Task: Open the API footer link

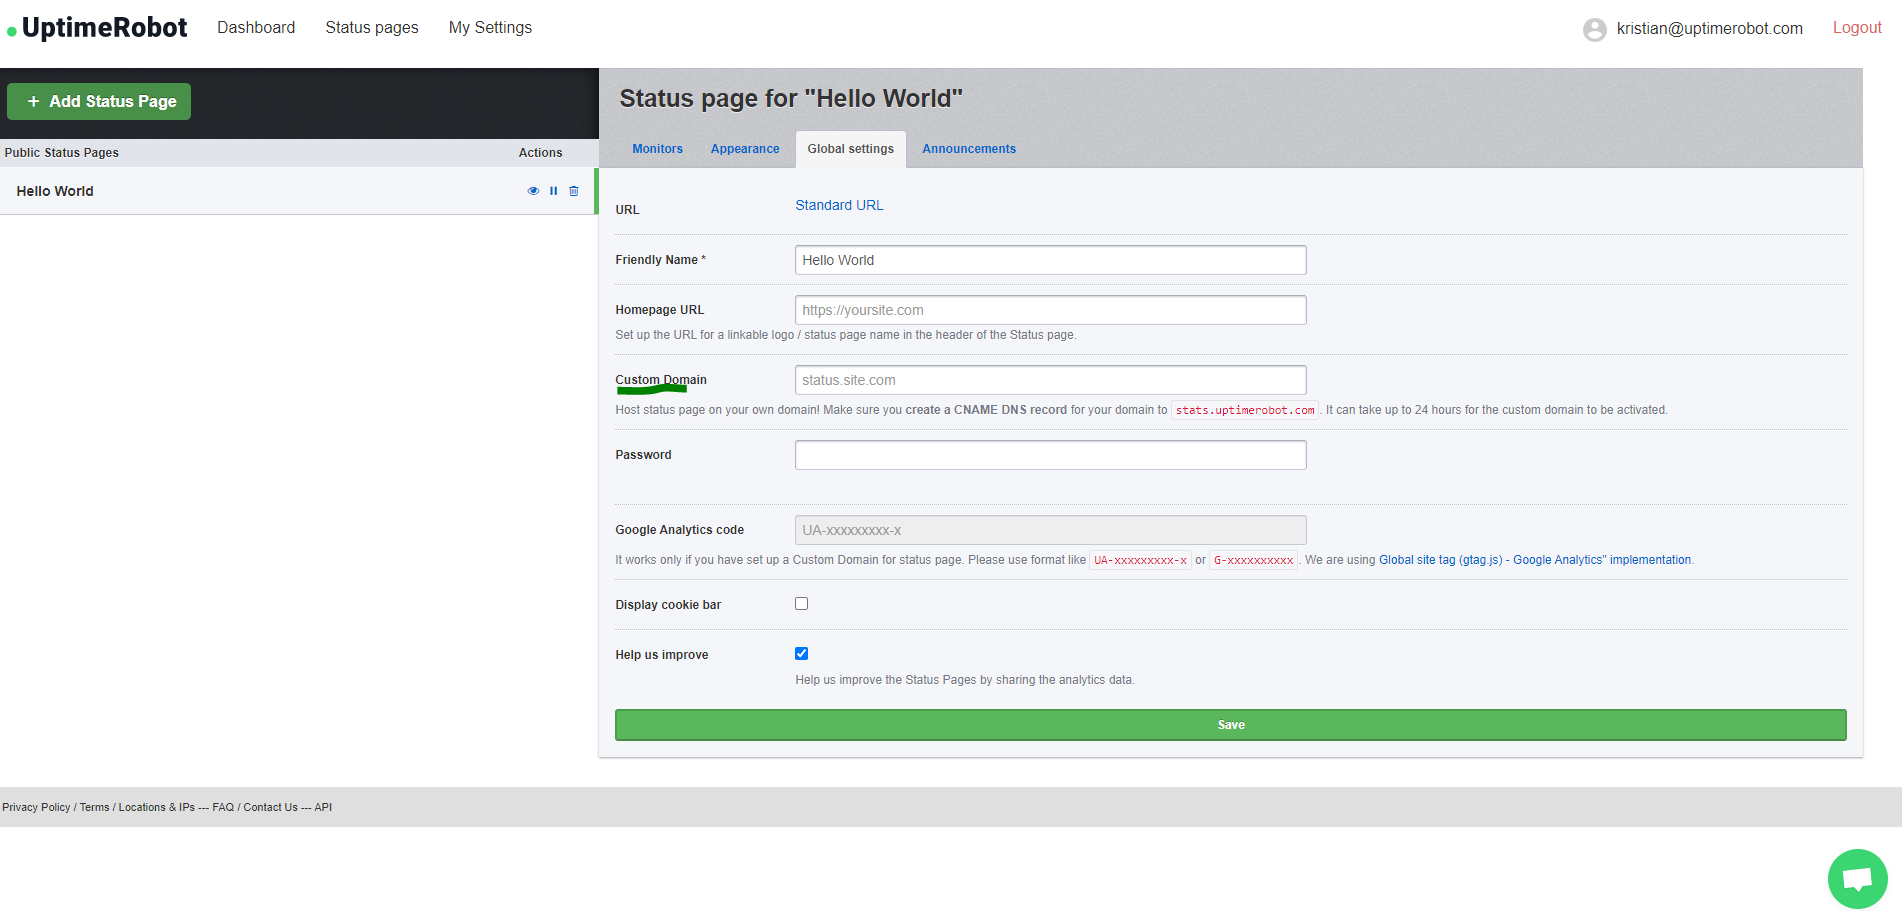Action: click(x=323, y=807)
